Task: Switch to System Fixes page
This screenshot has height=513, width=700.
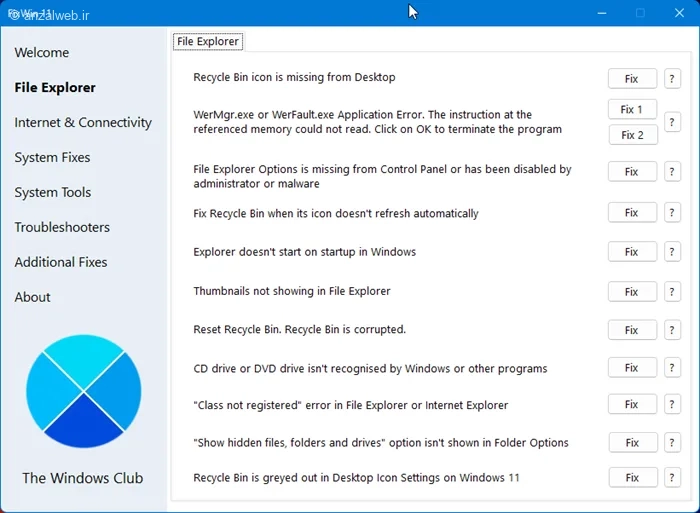Action: tap(52, 158)
